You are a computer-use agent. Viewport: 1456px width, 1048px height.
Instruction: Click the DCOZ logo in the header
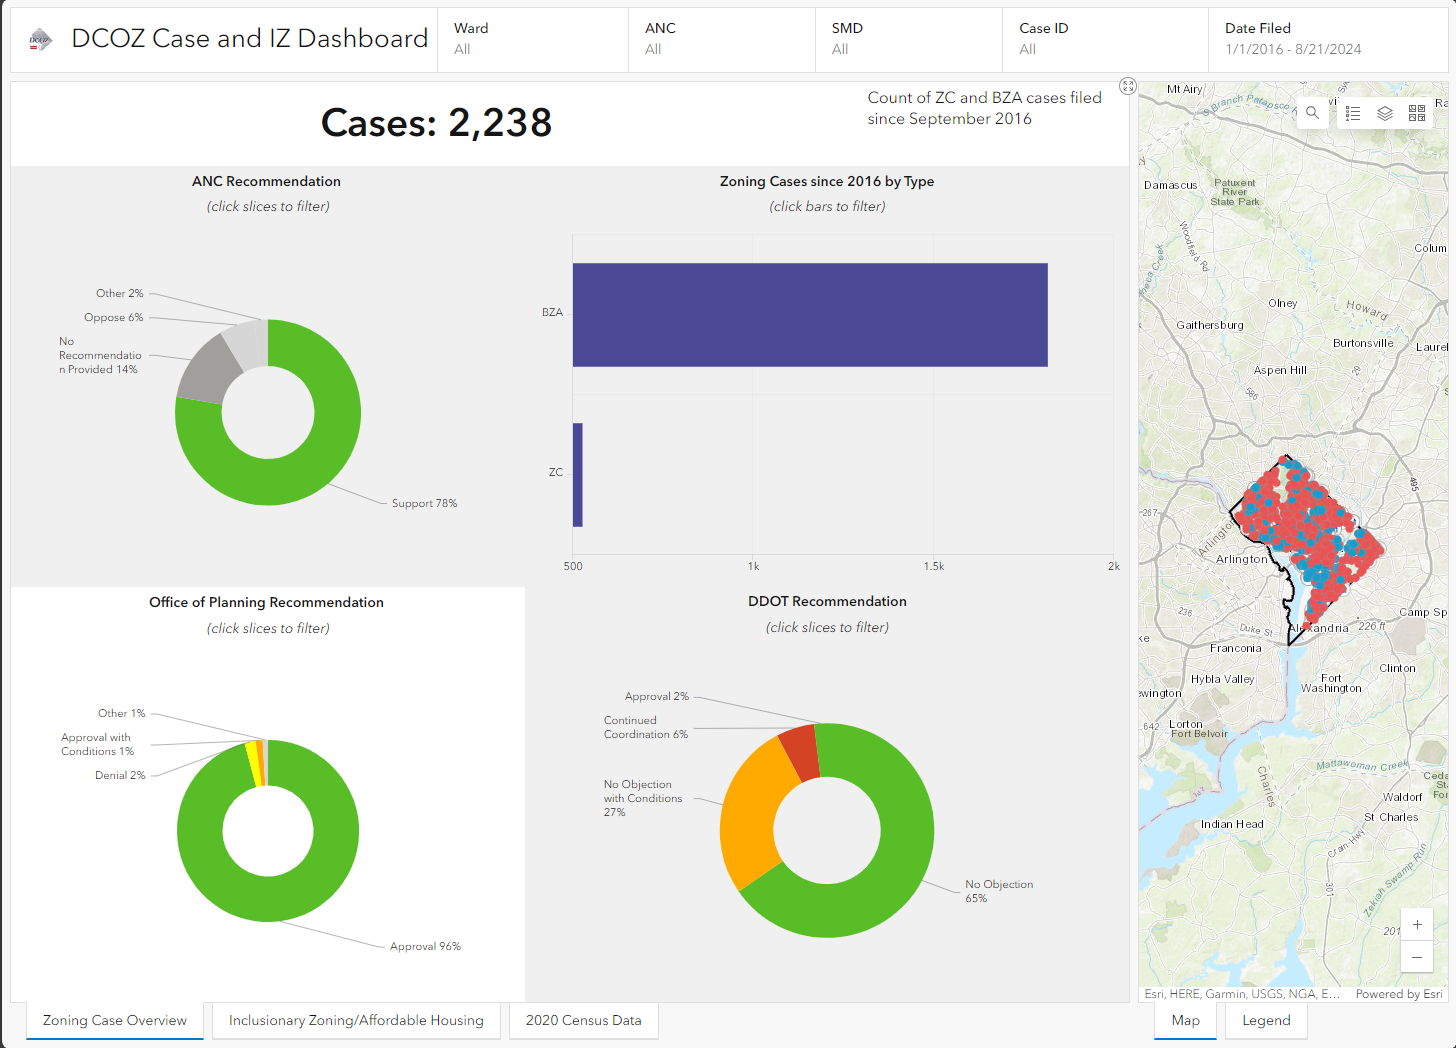pos(40,40)
